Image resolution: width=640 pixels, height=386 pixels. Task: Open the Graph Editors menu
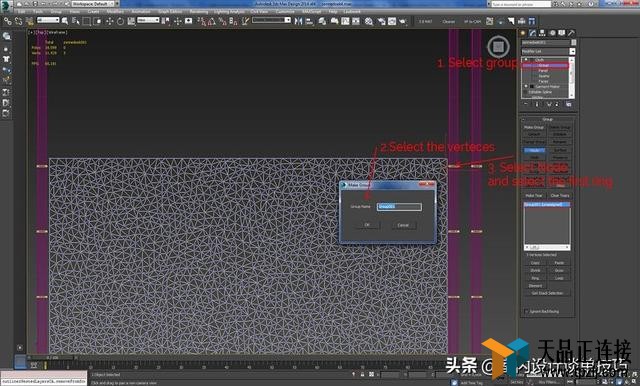170,12
